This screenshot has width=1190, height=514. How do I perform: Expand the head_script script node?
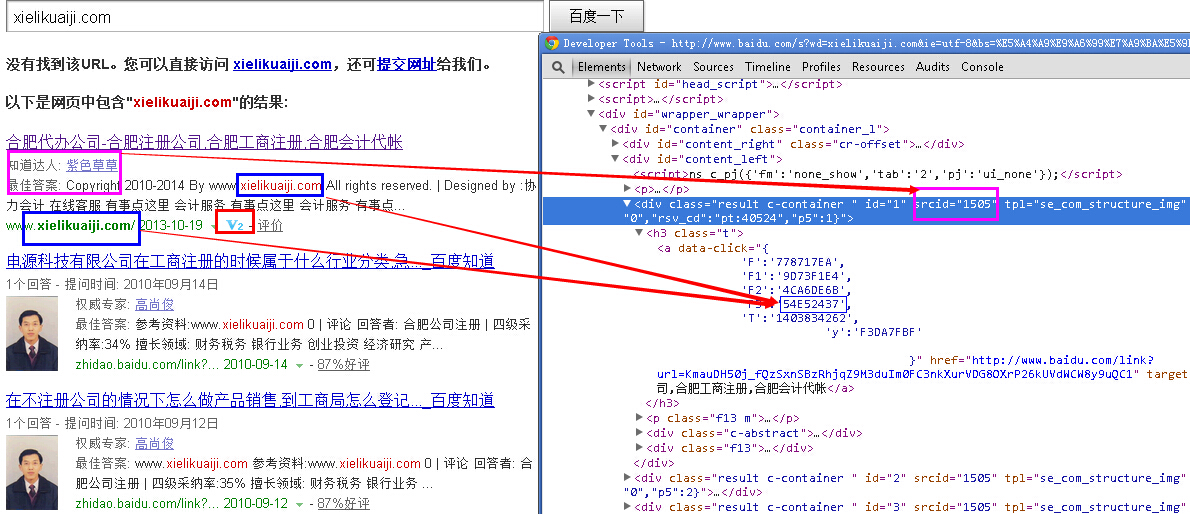point(592,84)
